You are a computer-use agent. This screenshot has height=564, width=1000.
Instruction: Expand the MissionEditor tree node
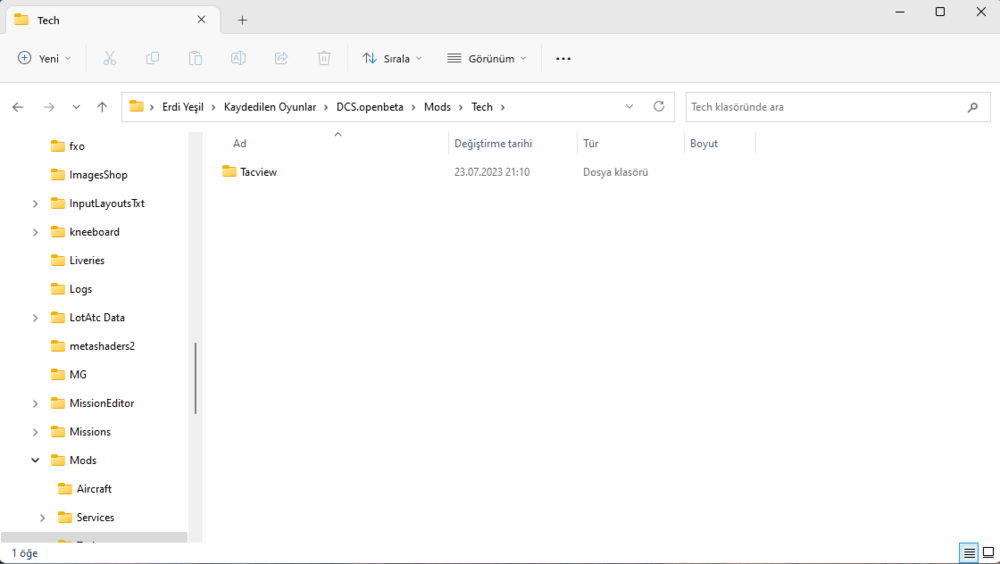click(x=35, y=403)
